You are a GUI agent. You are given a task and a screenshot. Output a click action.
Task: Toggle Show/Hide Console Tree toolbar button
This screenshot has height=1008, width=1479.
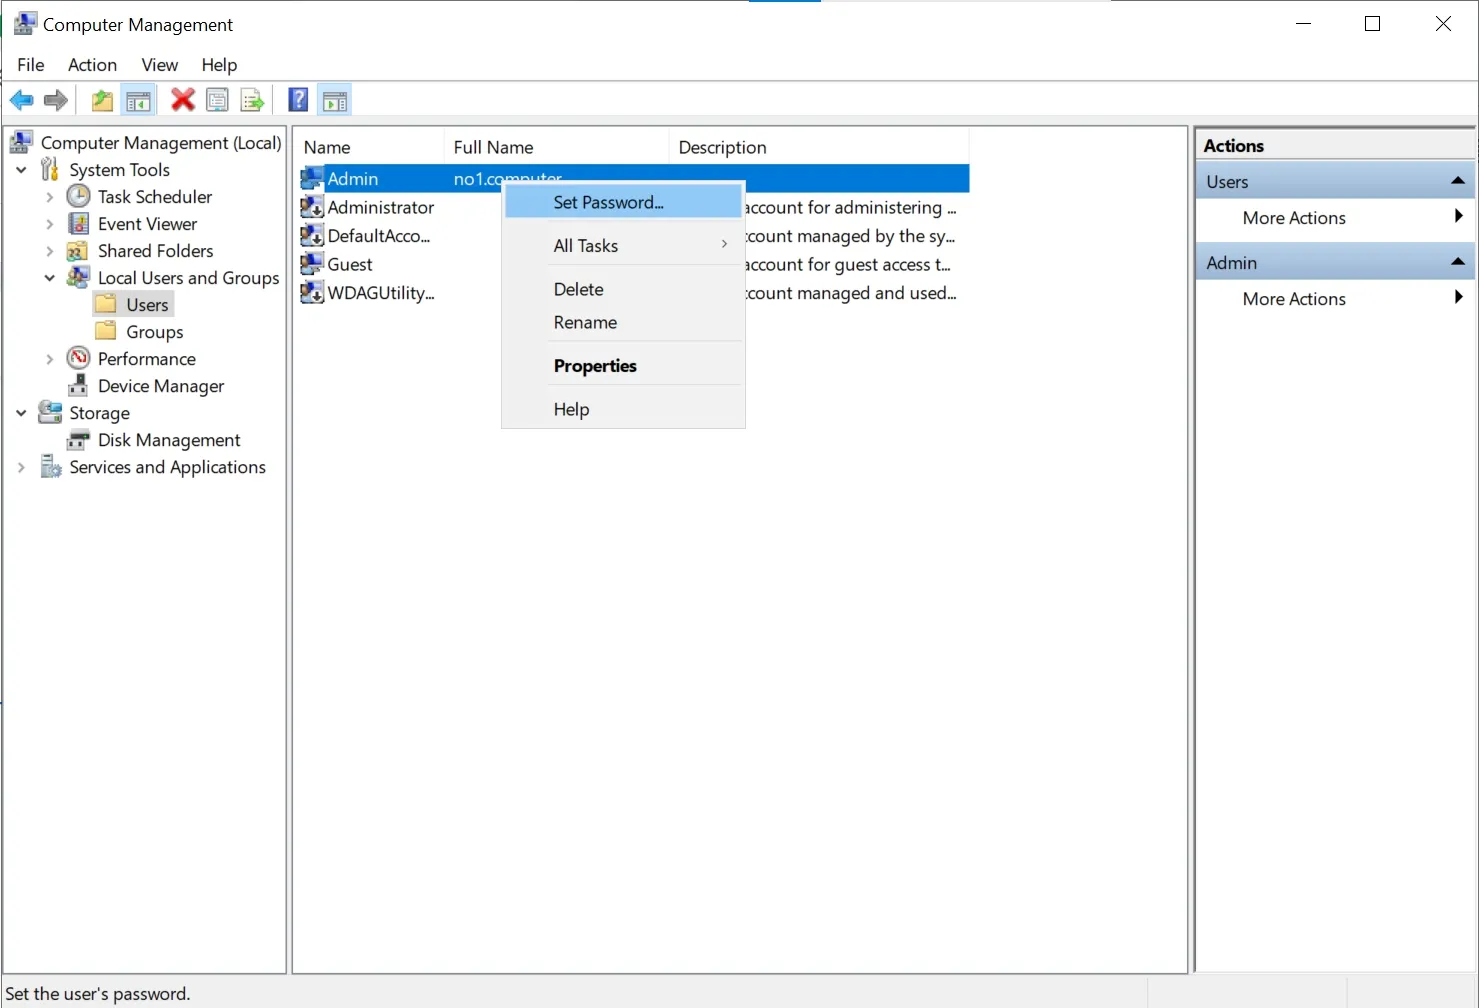138,100
